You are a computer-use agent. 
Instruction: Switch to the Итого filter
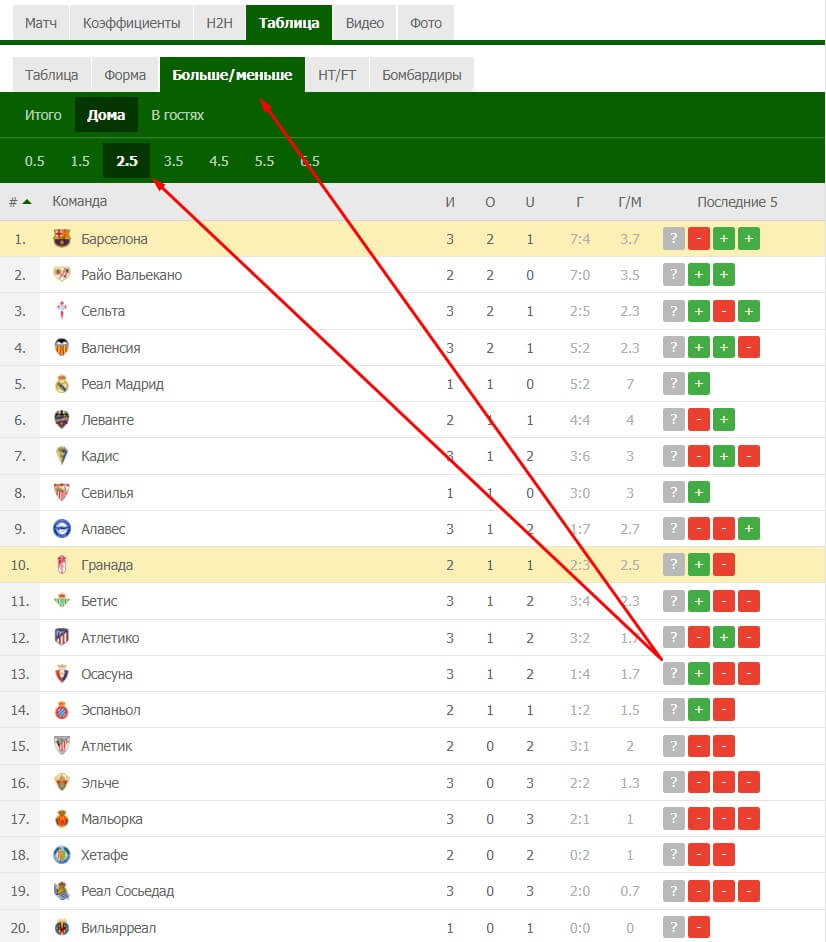(x=43, y=115)
